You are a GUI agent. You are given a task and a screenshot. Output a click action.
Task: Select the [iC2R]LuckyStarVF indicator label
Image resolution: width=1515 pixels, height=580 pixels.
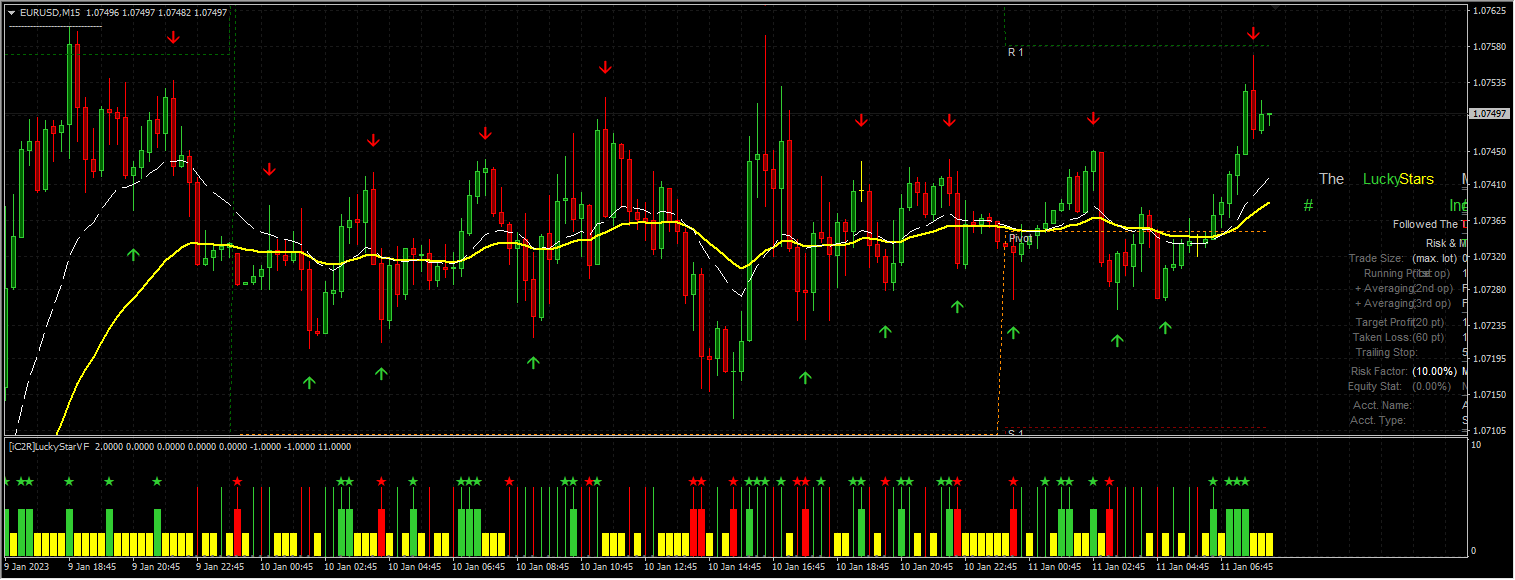[x=48, y=447]
